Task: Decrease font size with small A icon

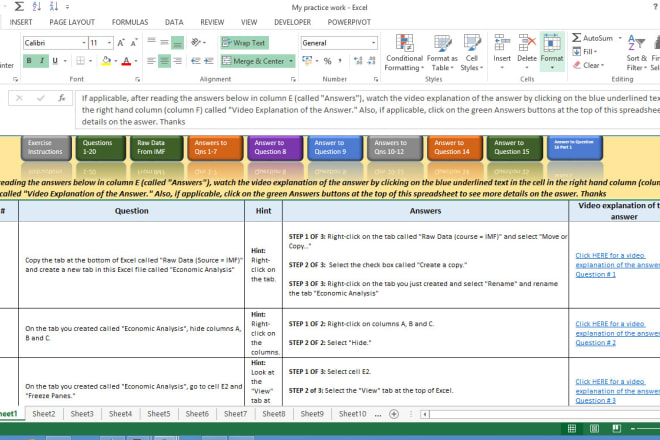Action: tap(134, 43)
